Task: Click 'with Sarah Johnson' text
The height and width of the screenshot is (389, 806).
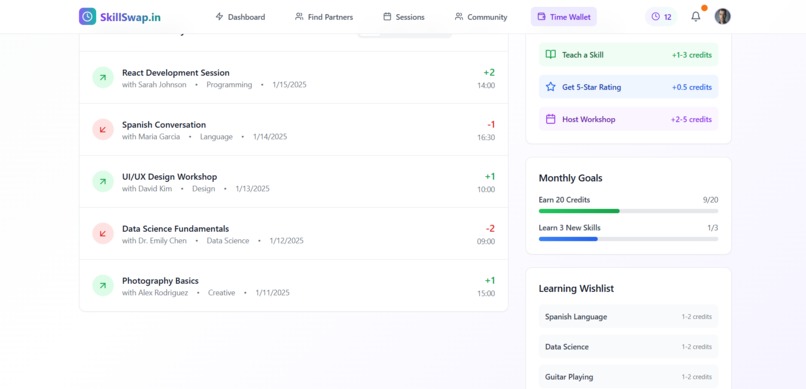Action: 154,85
